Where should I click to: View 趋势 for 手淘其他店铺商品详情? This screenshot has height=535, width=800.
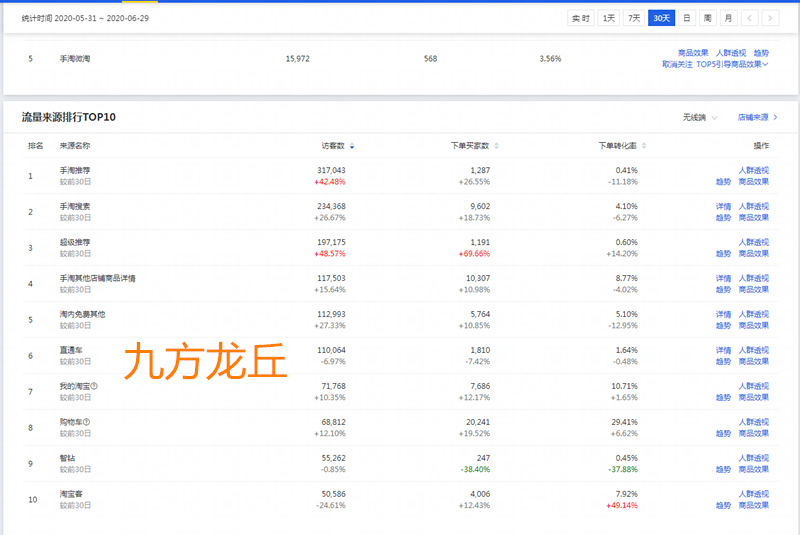[723, 290]
